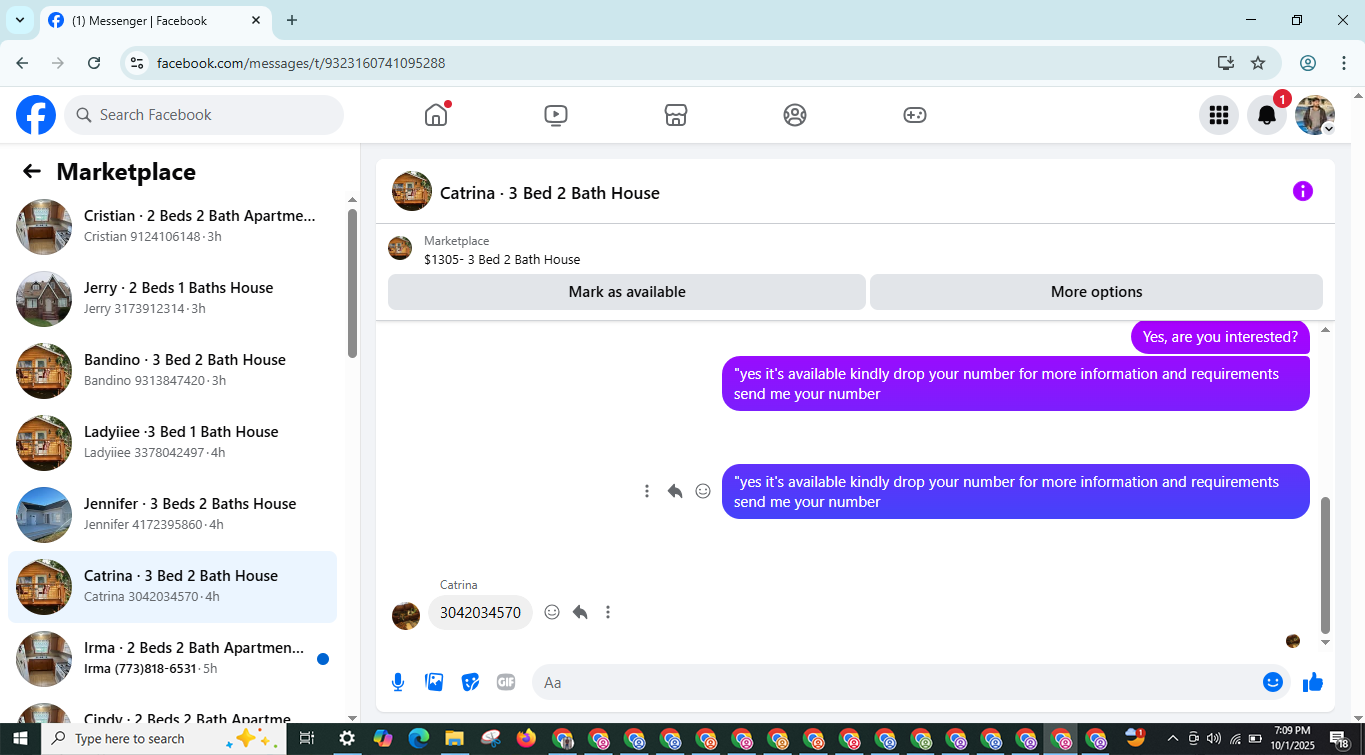1365x755 pixels.
Task: Open Microsoft Edge from the taskbar
Action: (x=419, y=739)
